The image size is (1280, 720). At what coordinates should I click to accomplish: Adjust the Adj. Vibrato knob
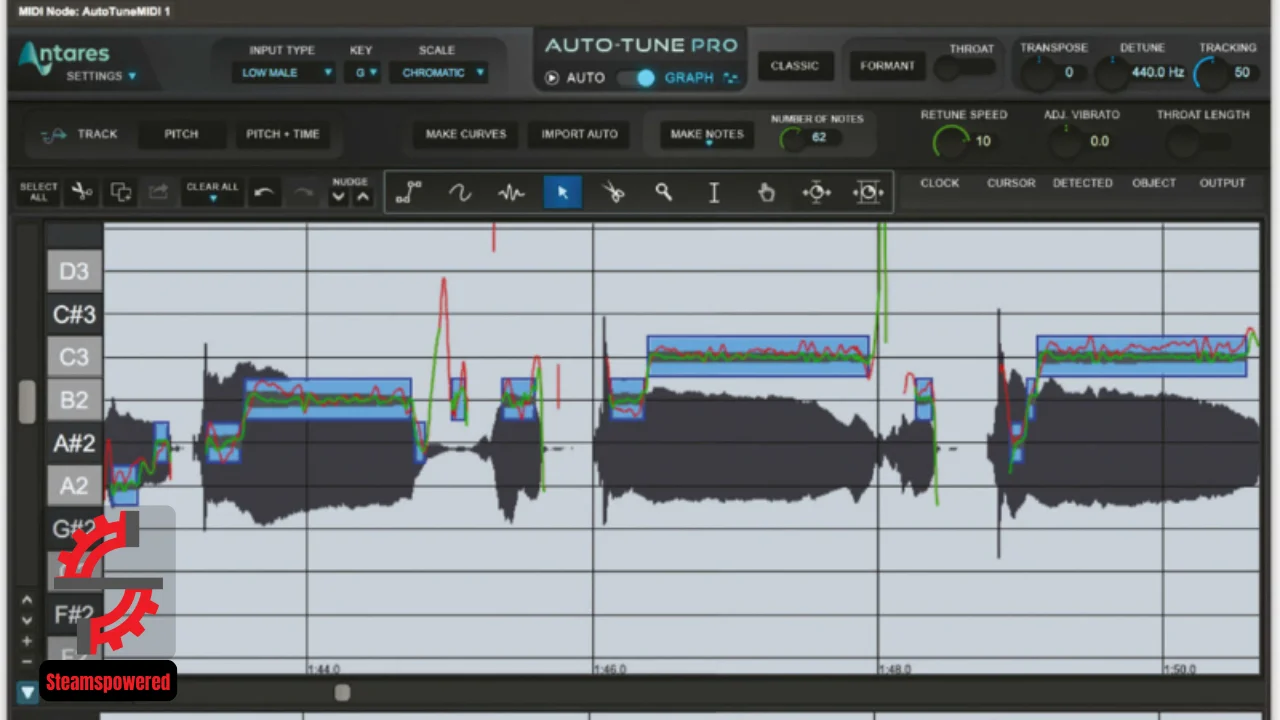tap(1067, 142)
